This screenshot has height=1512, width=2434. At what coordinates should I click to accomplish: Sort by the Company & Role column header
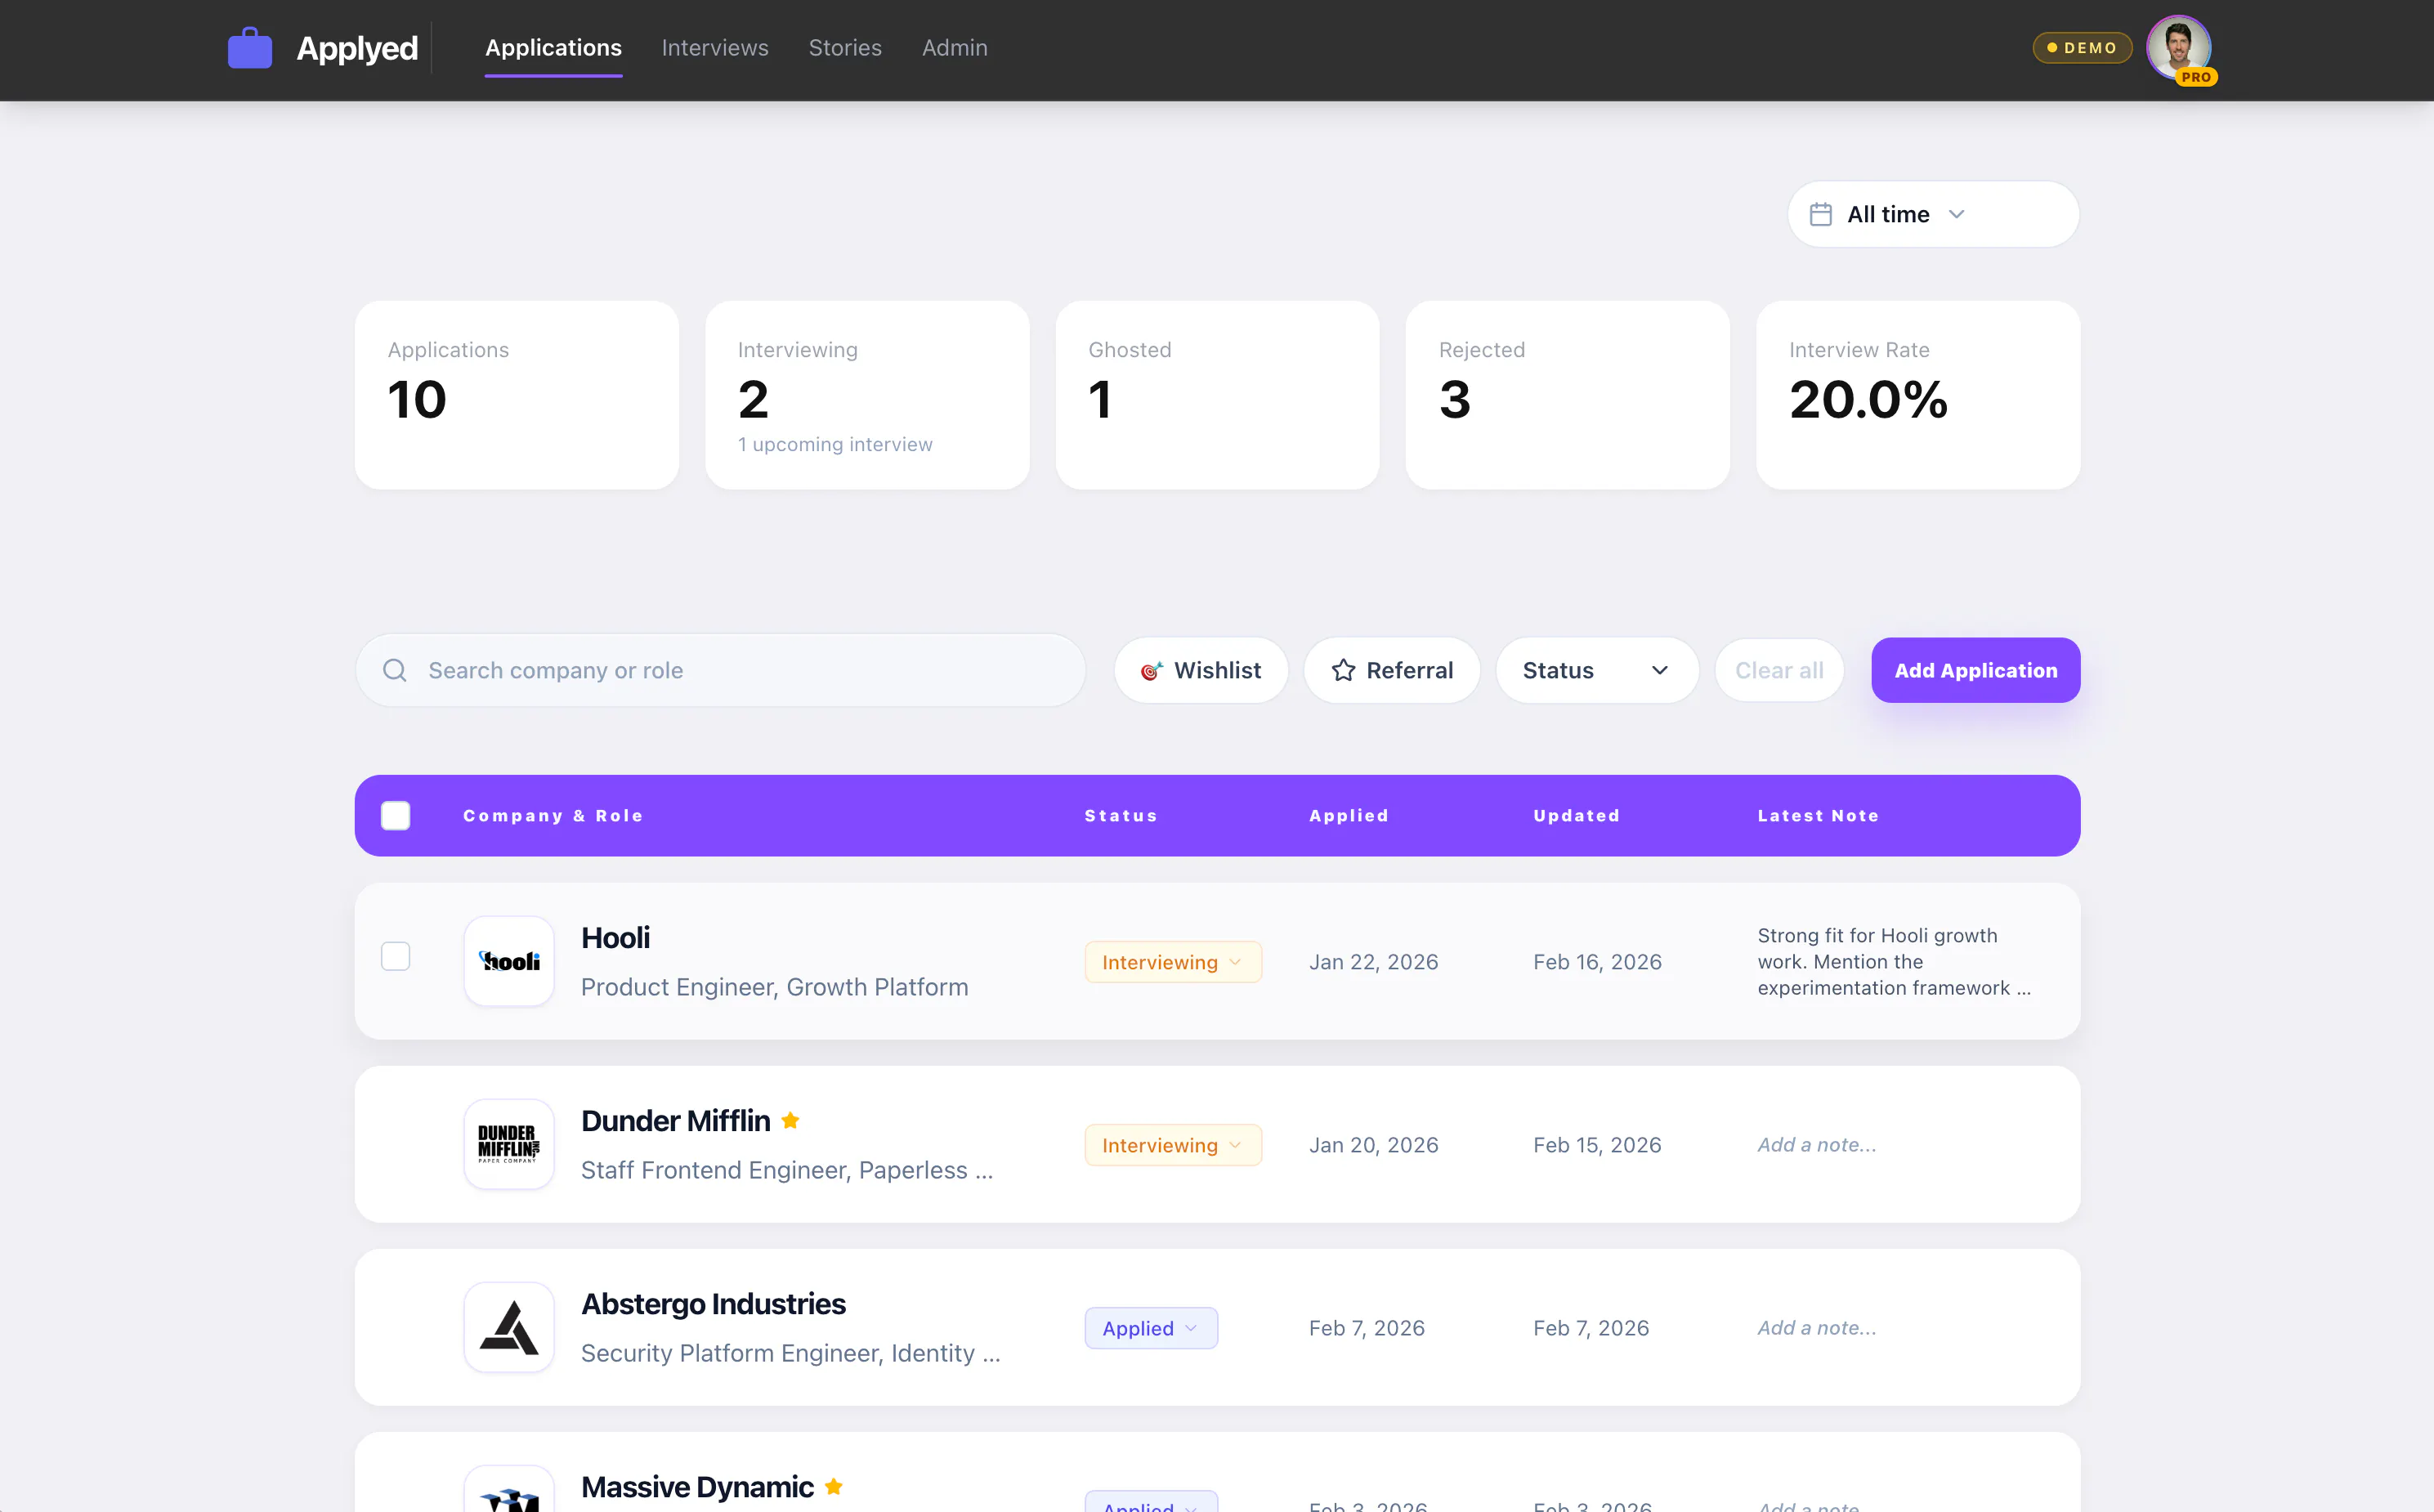[x=553, y=816]
